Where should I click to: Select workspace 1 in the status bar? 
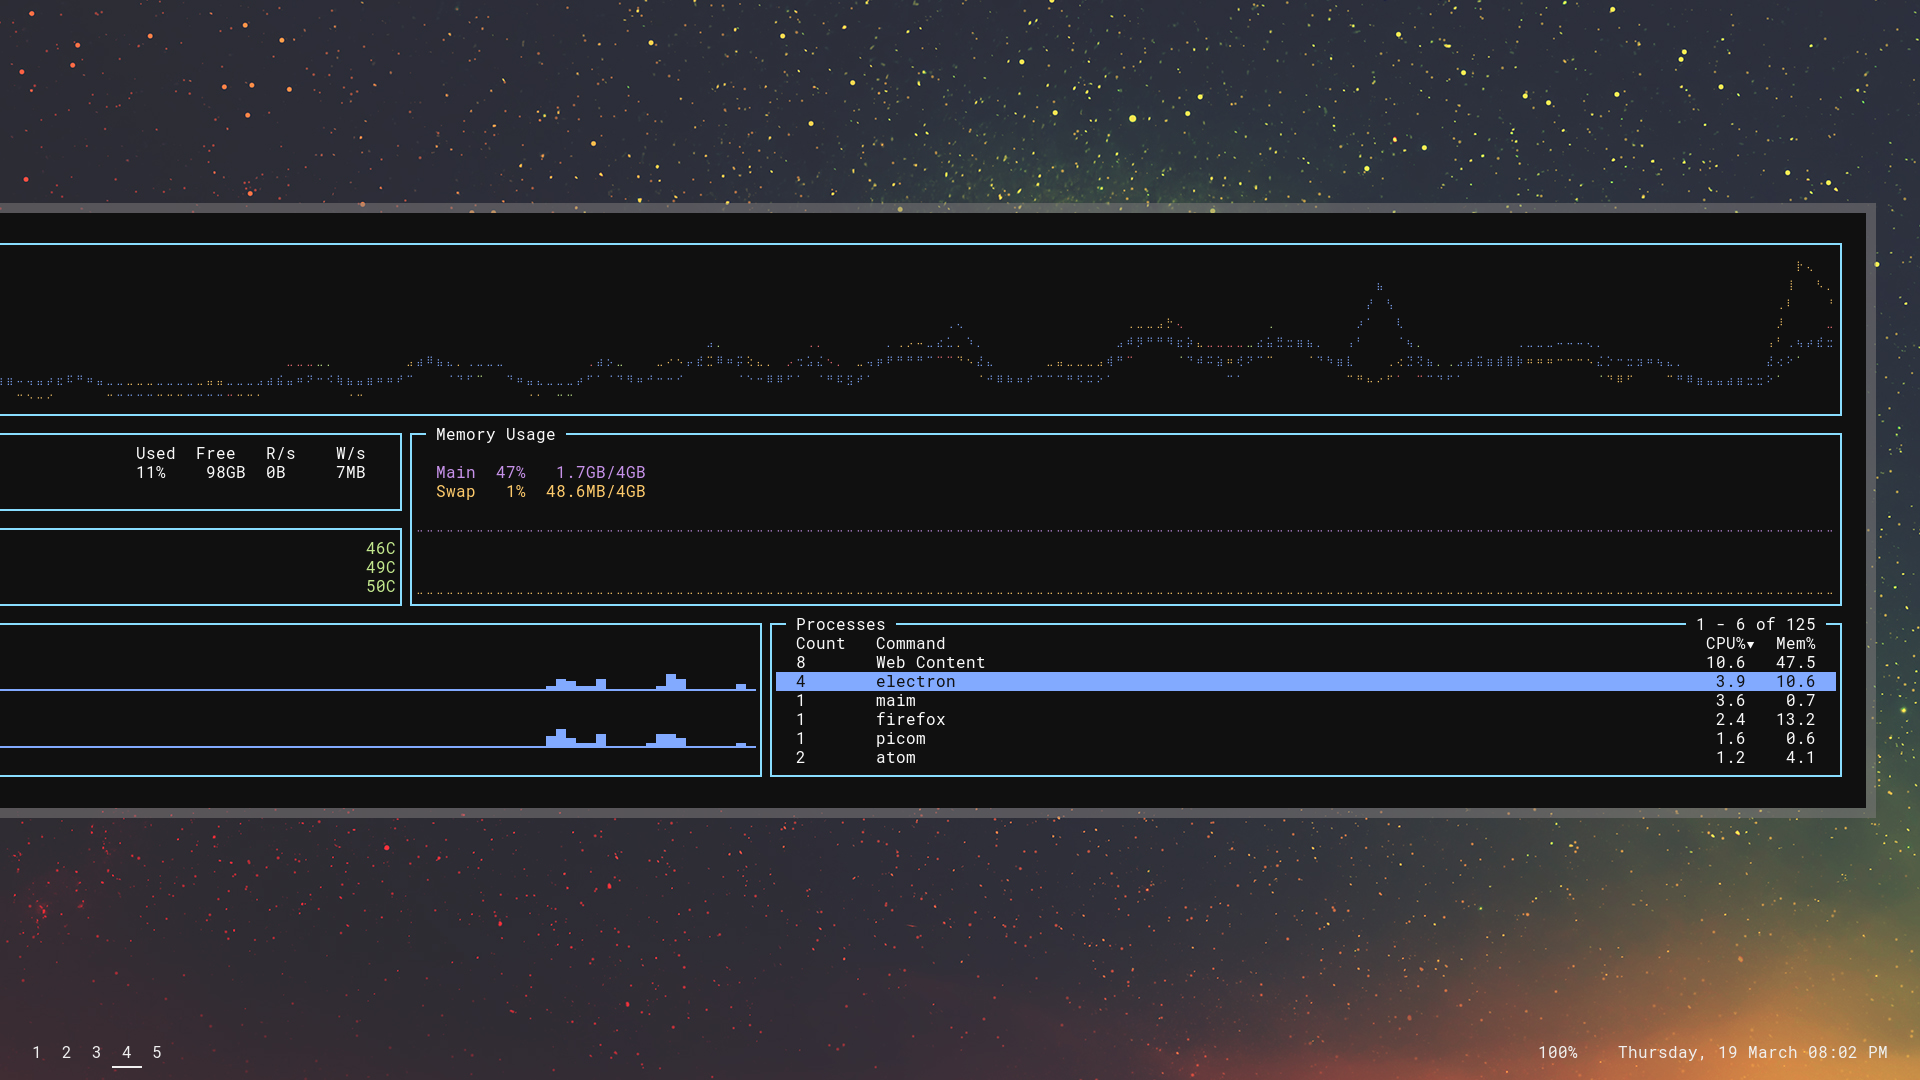click(37, 1052)
